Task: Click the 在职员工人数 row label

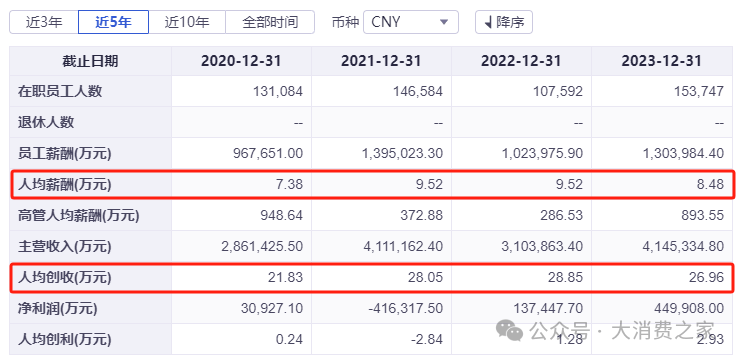Action: [60, 91]
